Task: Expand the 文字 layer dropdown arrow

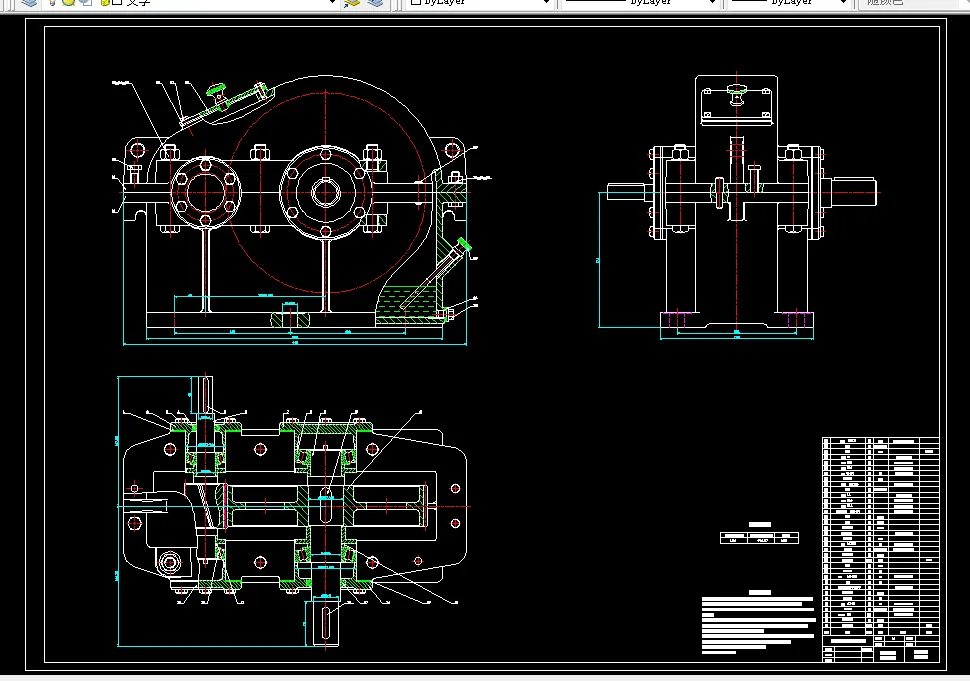Action: [x=332, y=2]
